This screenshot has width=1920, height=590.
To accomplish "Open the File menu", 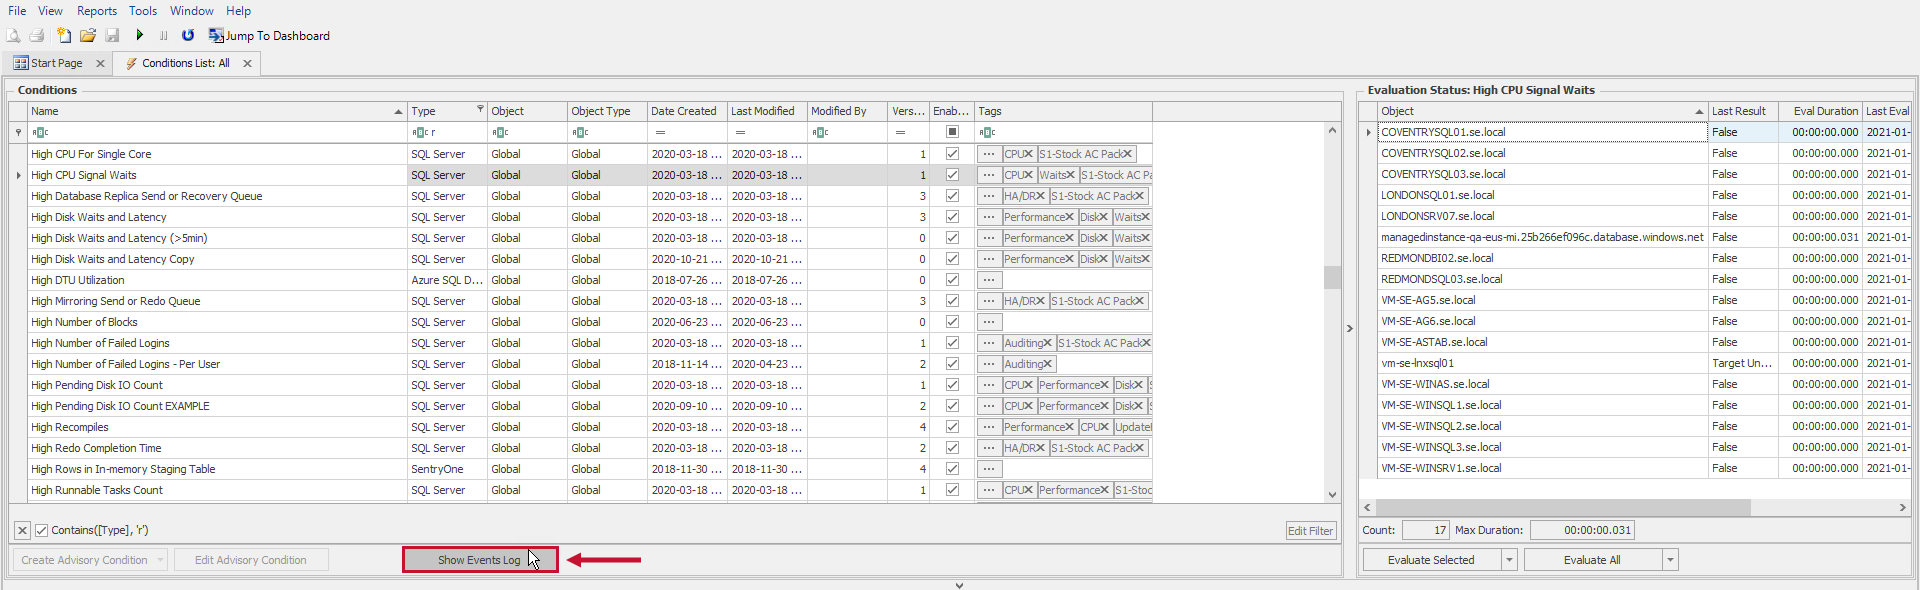I will tap(17, 11).
